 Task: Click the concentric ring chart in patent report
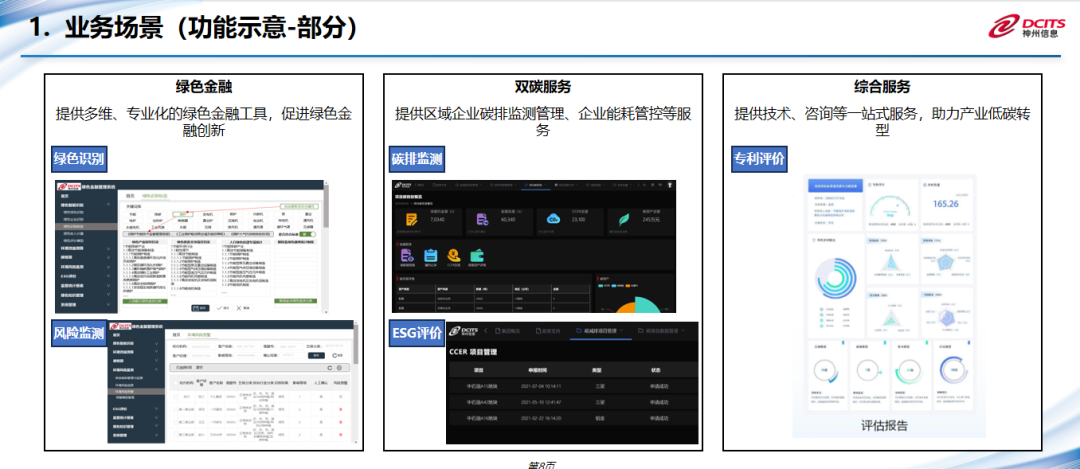click(831, 277)
